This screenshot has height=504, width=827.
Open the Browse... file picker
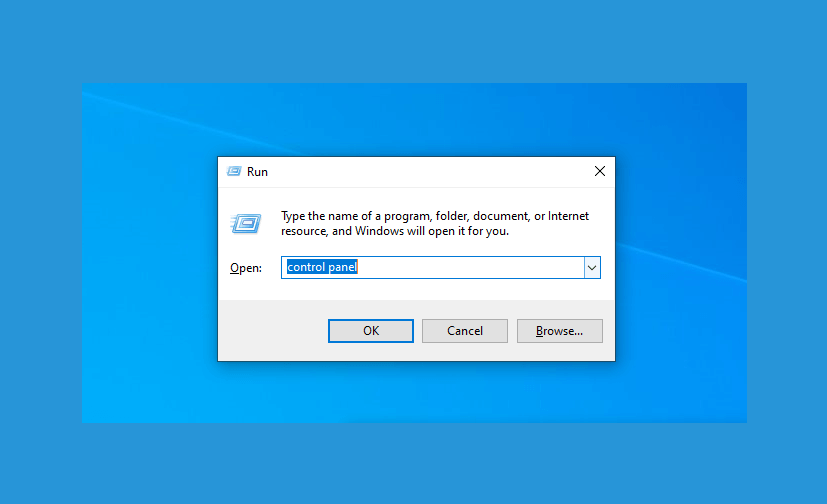(x=560, y=331)
